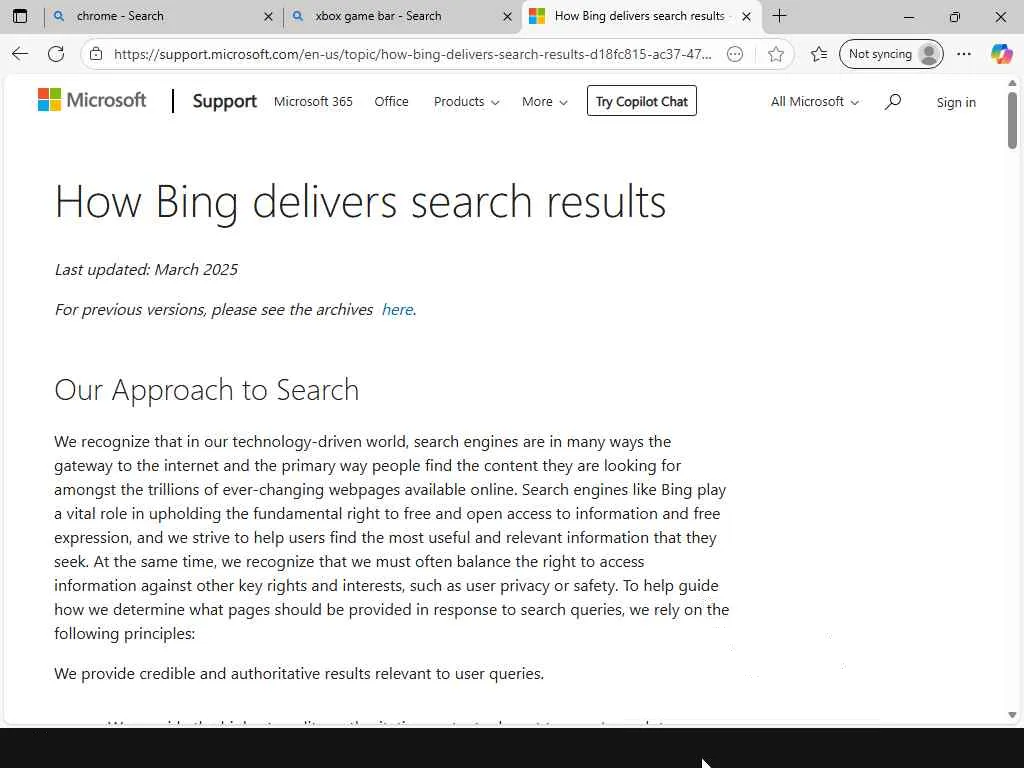View site information lock icon
1024x768 pixels.
click(x=96, y=54)
